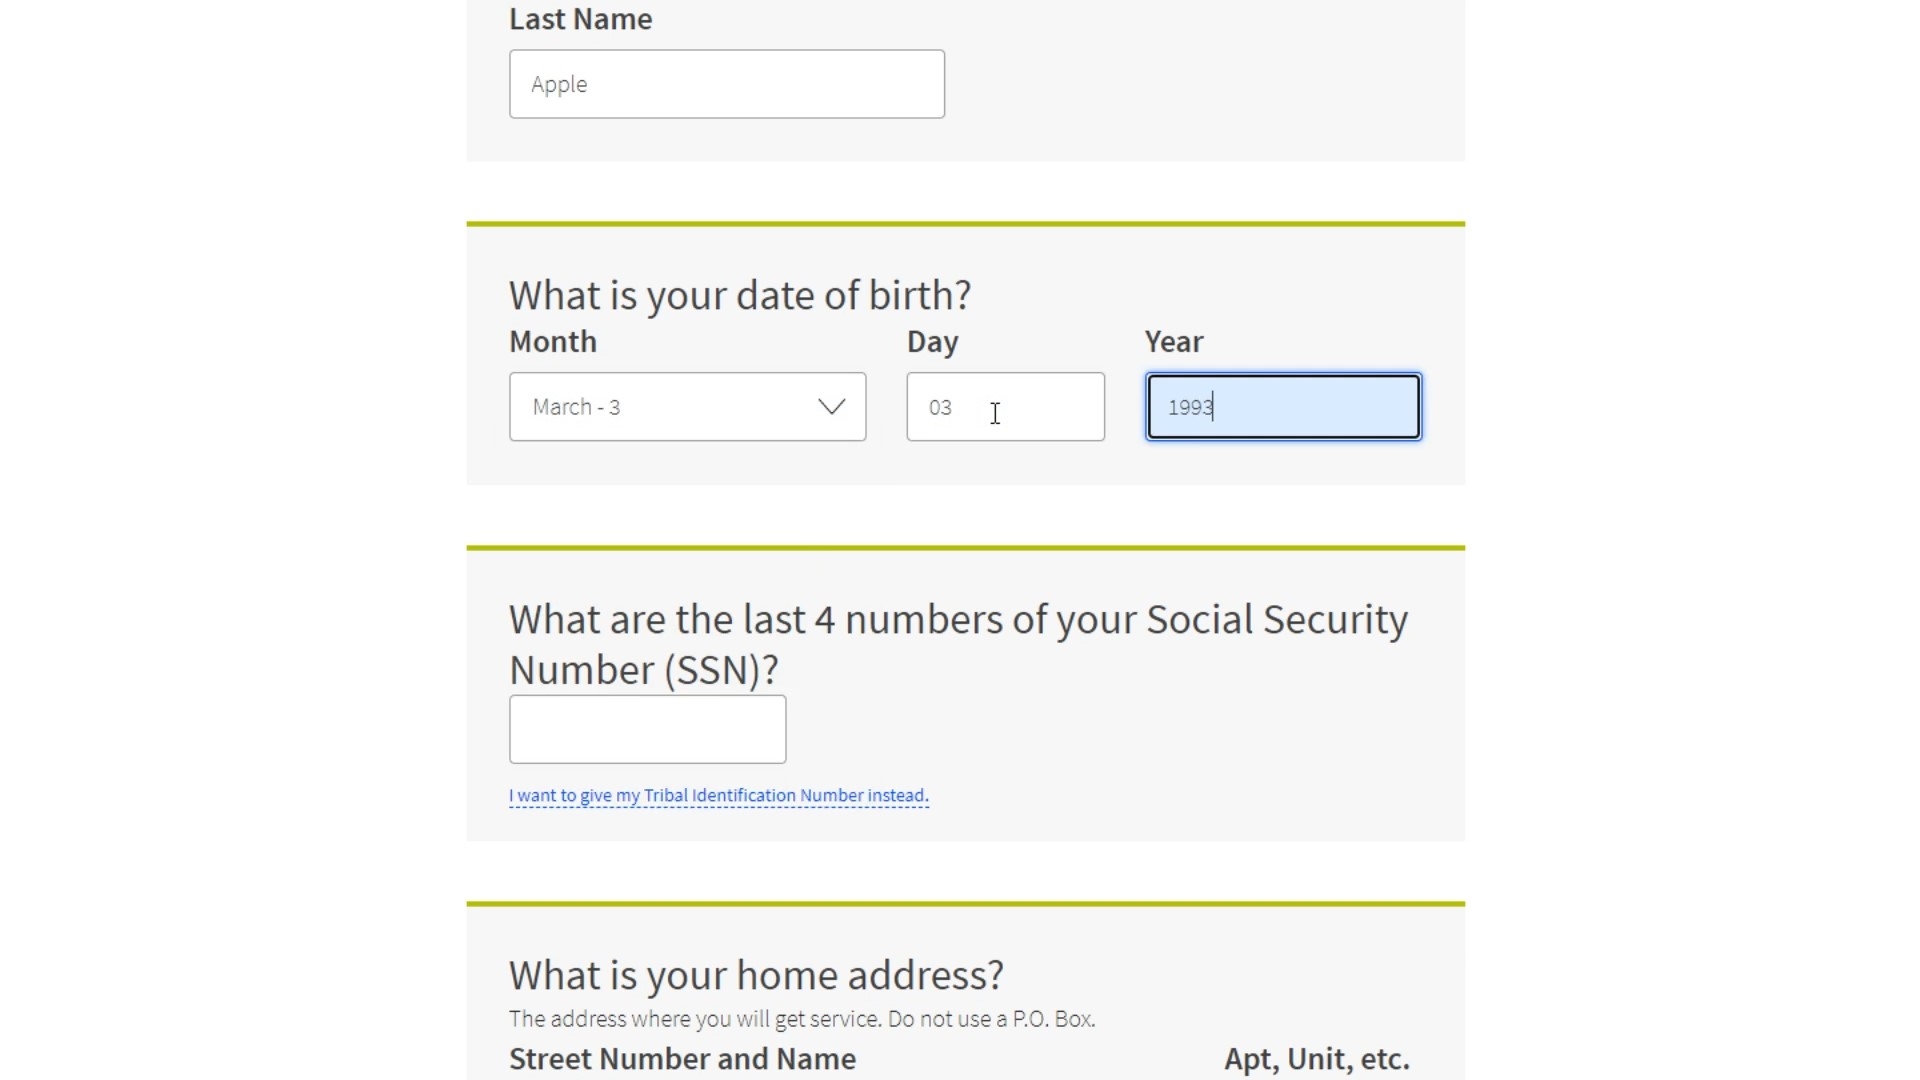Click the empty SSN last 4 digits field
Screen dimensions: 1920x1080
pyautogui.click(x=647, y=729)
